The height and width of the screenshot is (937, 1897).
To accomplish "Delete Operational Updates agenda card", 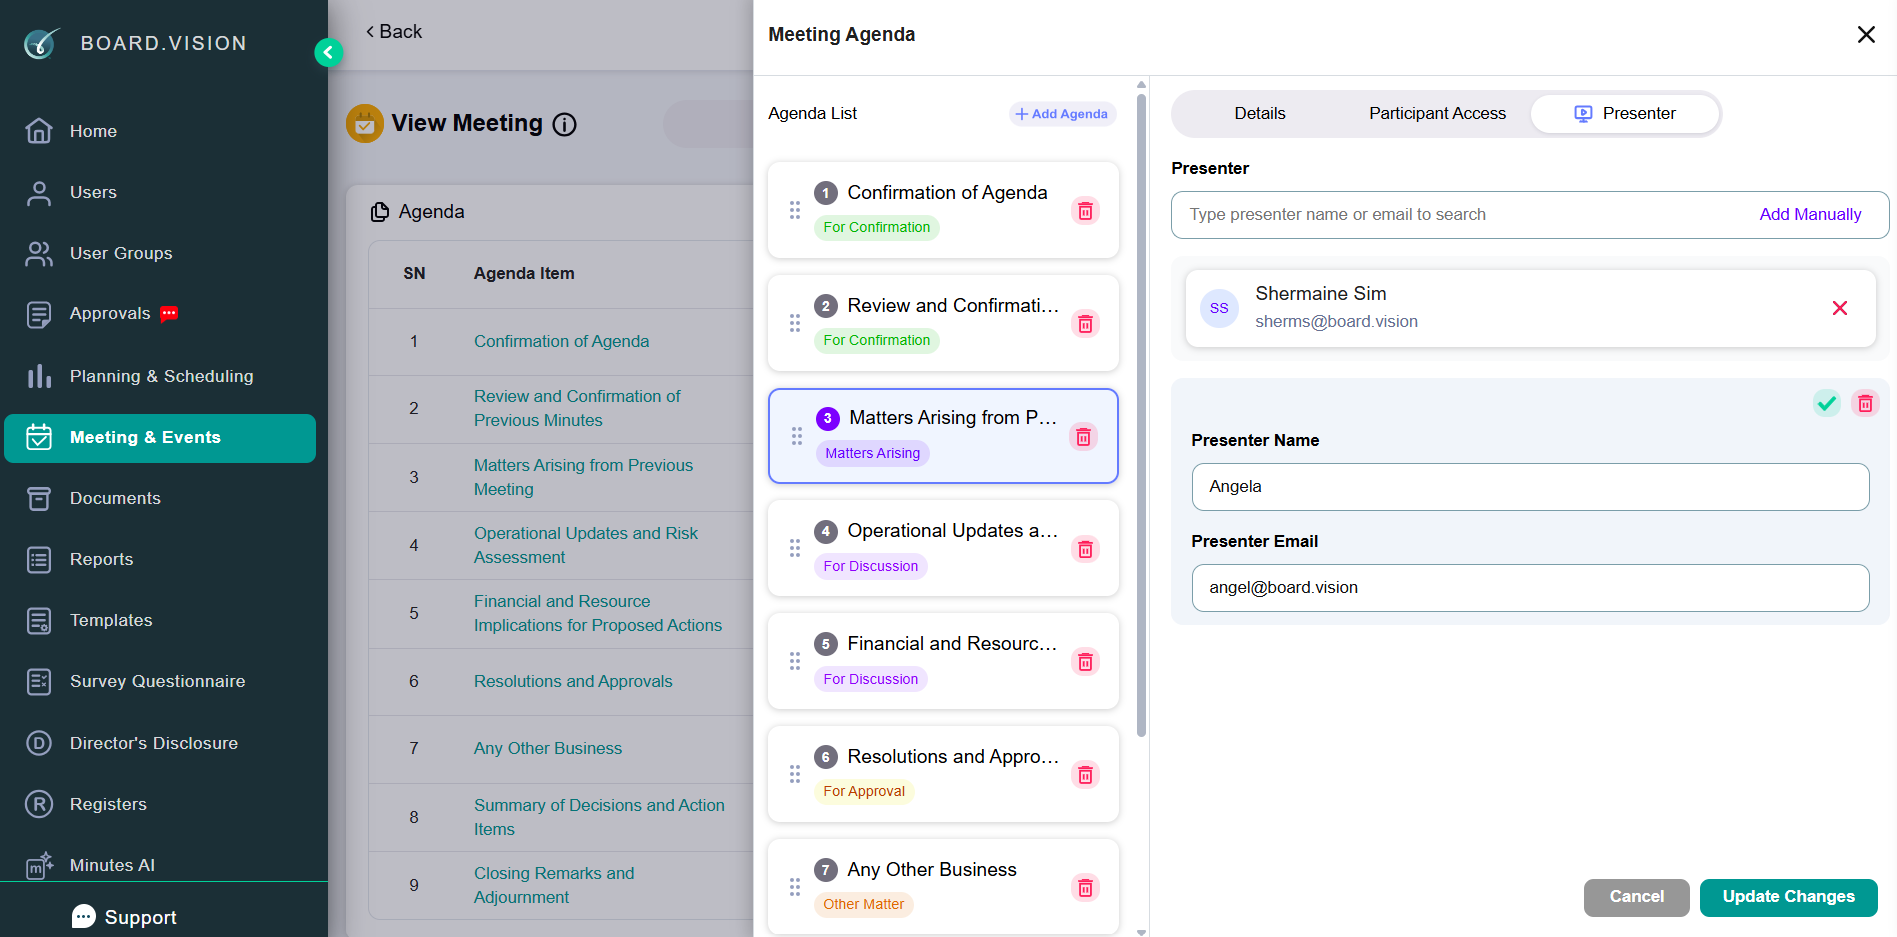I will click(x=1085, y=549).
